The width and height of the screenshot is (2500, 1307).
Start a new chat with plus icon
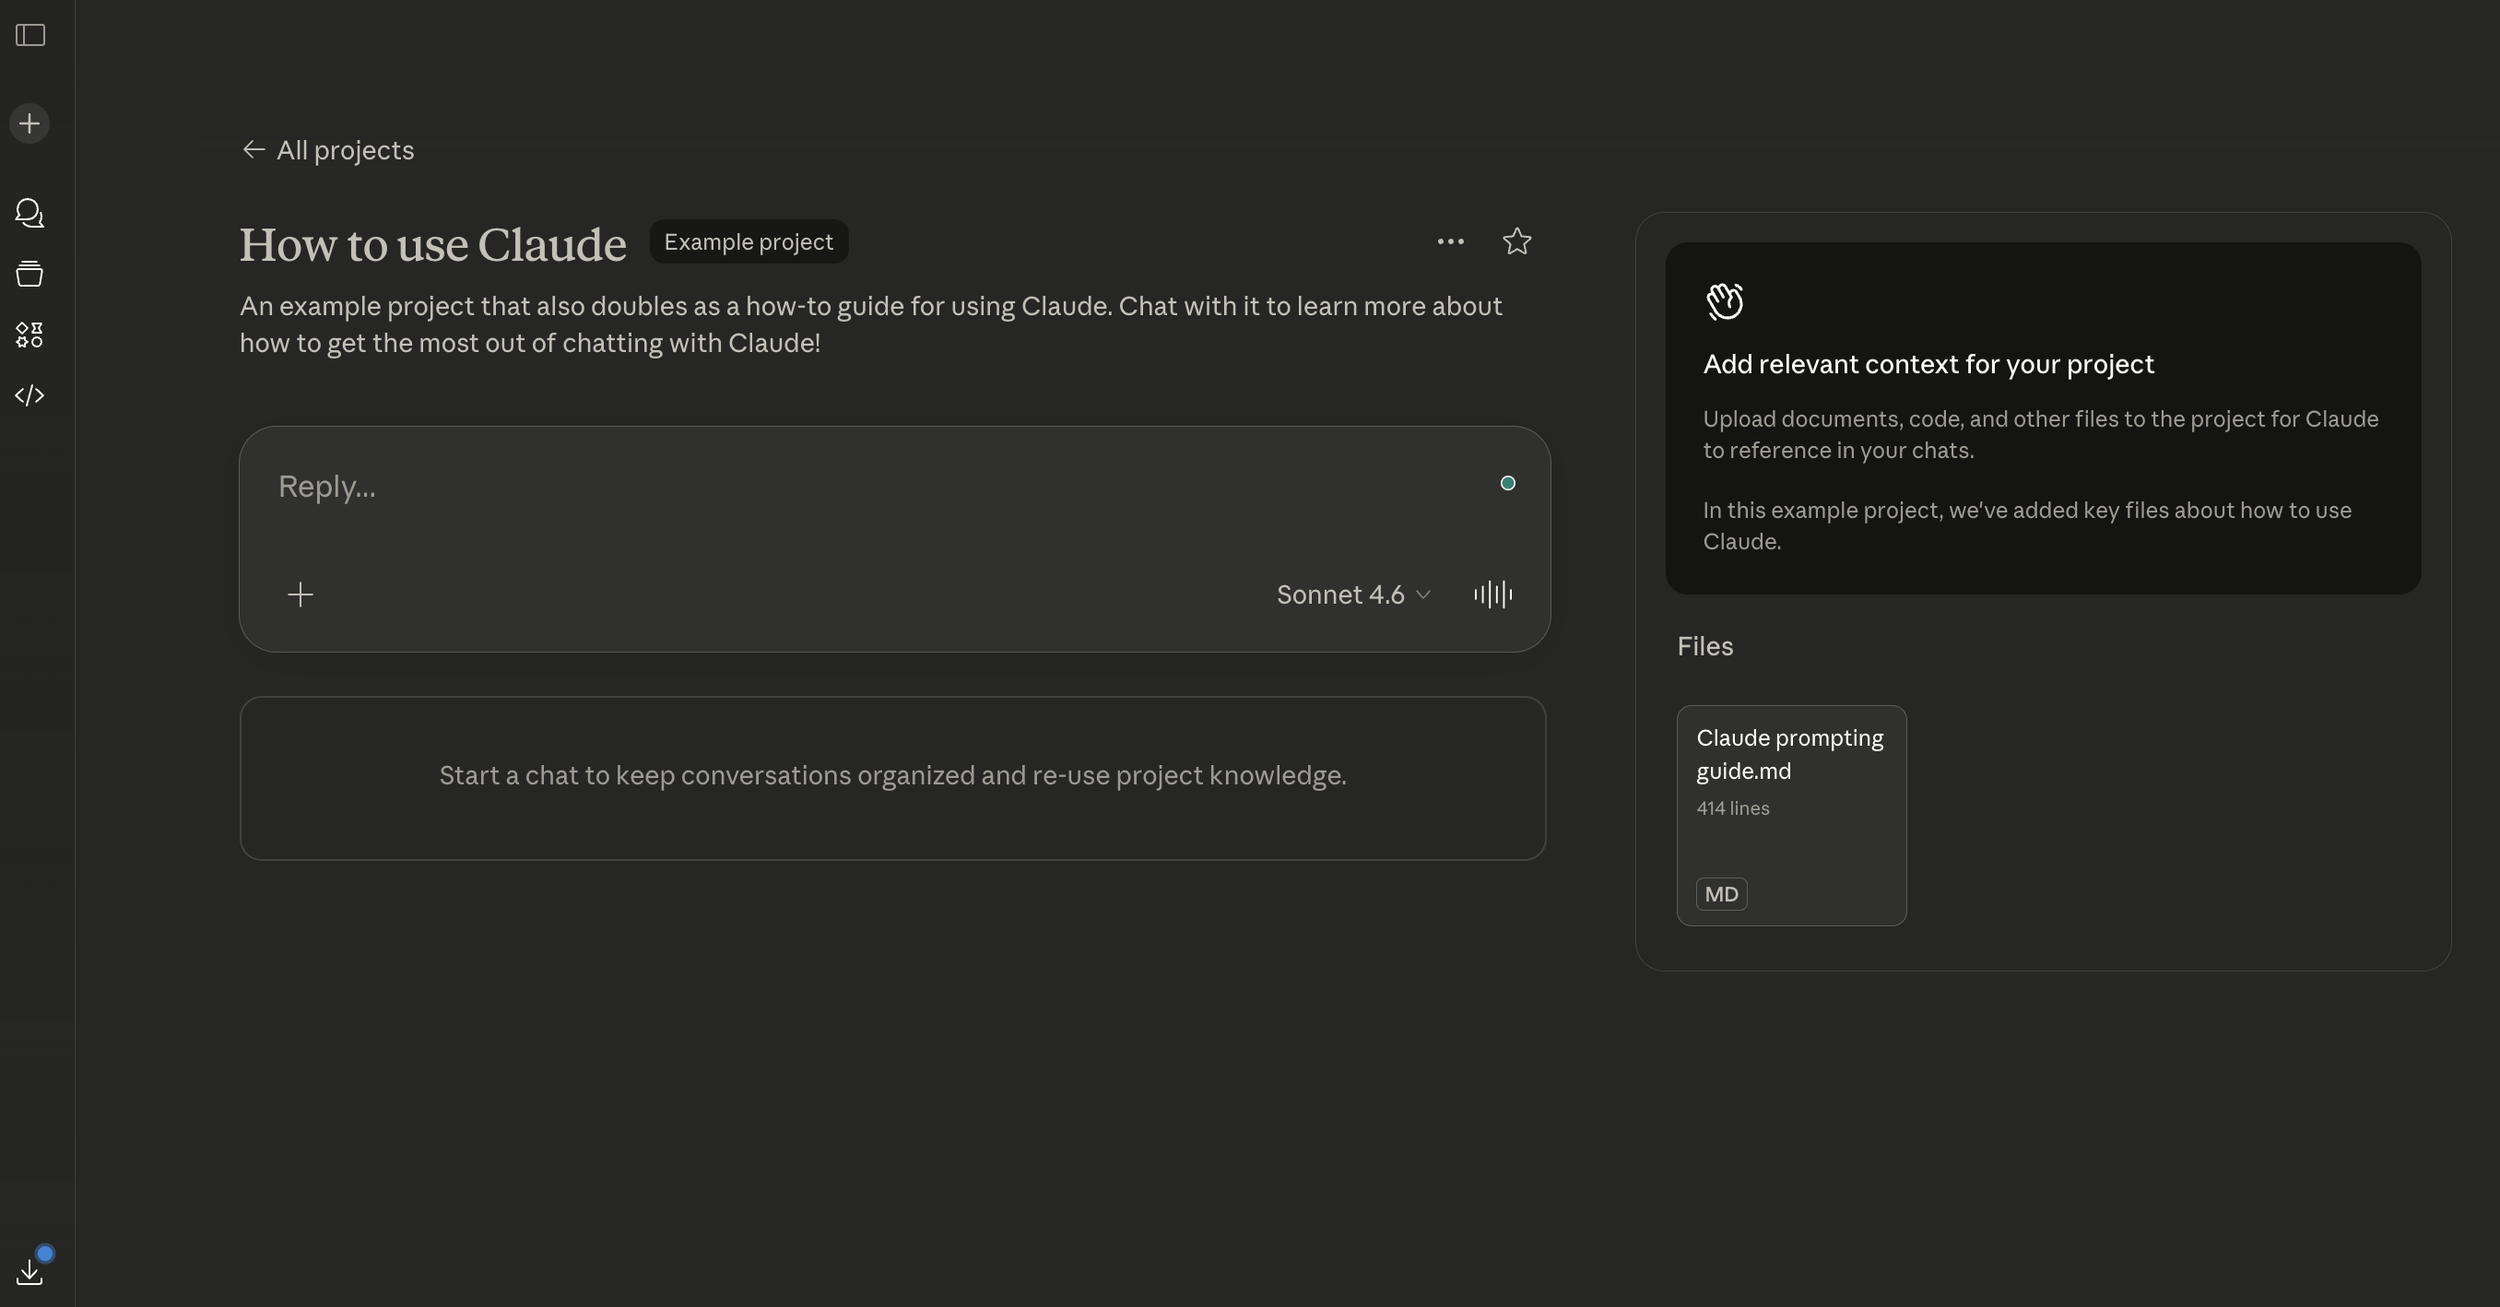pyautogui.click(x=30, y=124)
